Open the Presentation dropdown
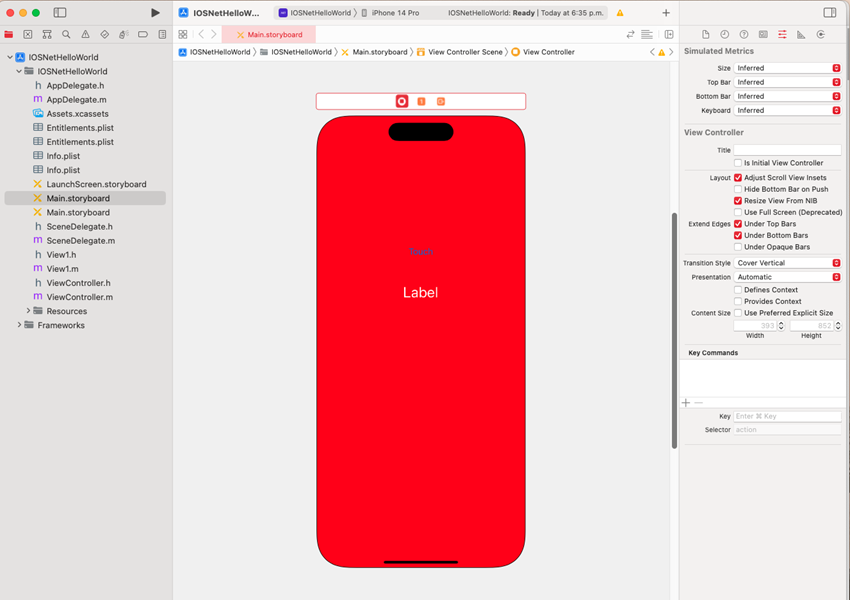This screenshot has height=600, width=850. [x=787, y=276]
